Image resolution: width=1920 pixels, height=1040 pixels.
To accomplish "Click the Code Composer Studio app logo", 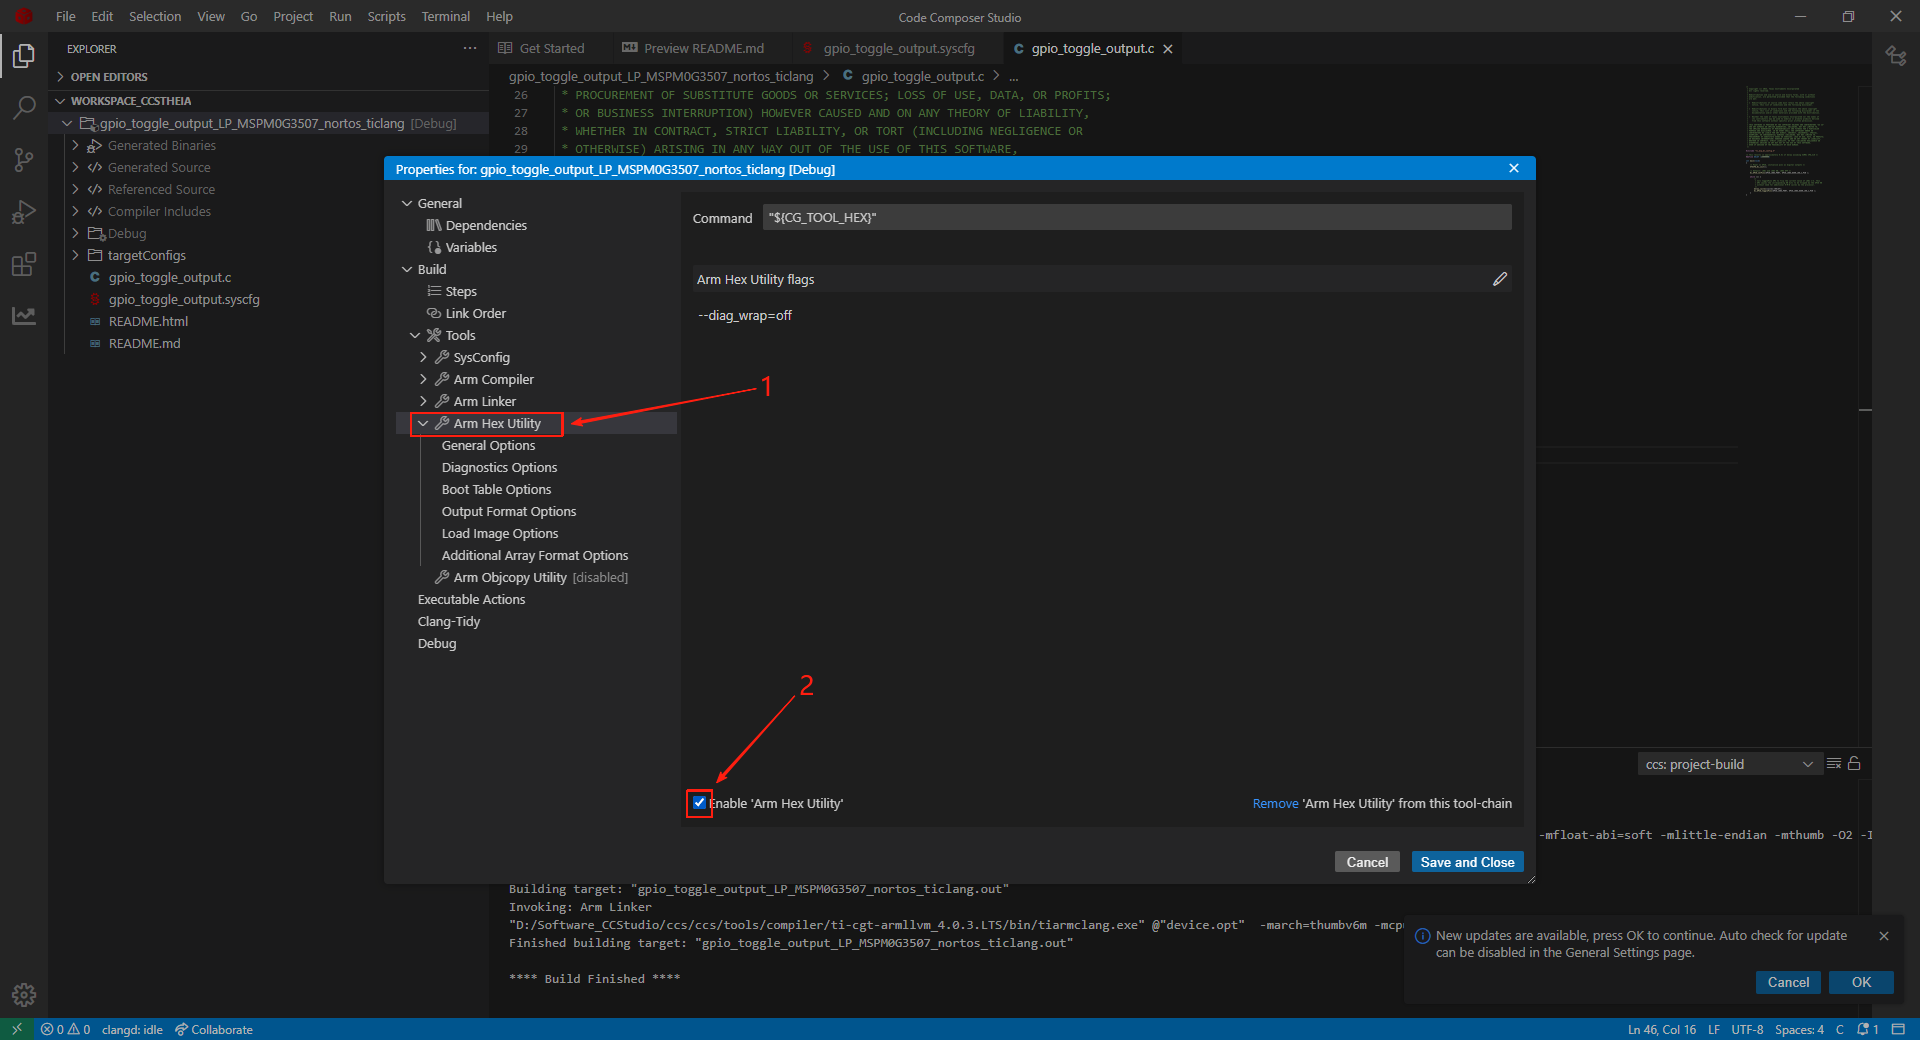I will tap(24, 16).
